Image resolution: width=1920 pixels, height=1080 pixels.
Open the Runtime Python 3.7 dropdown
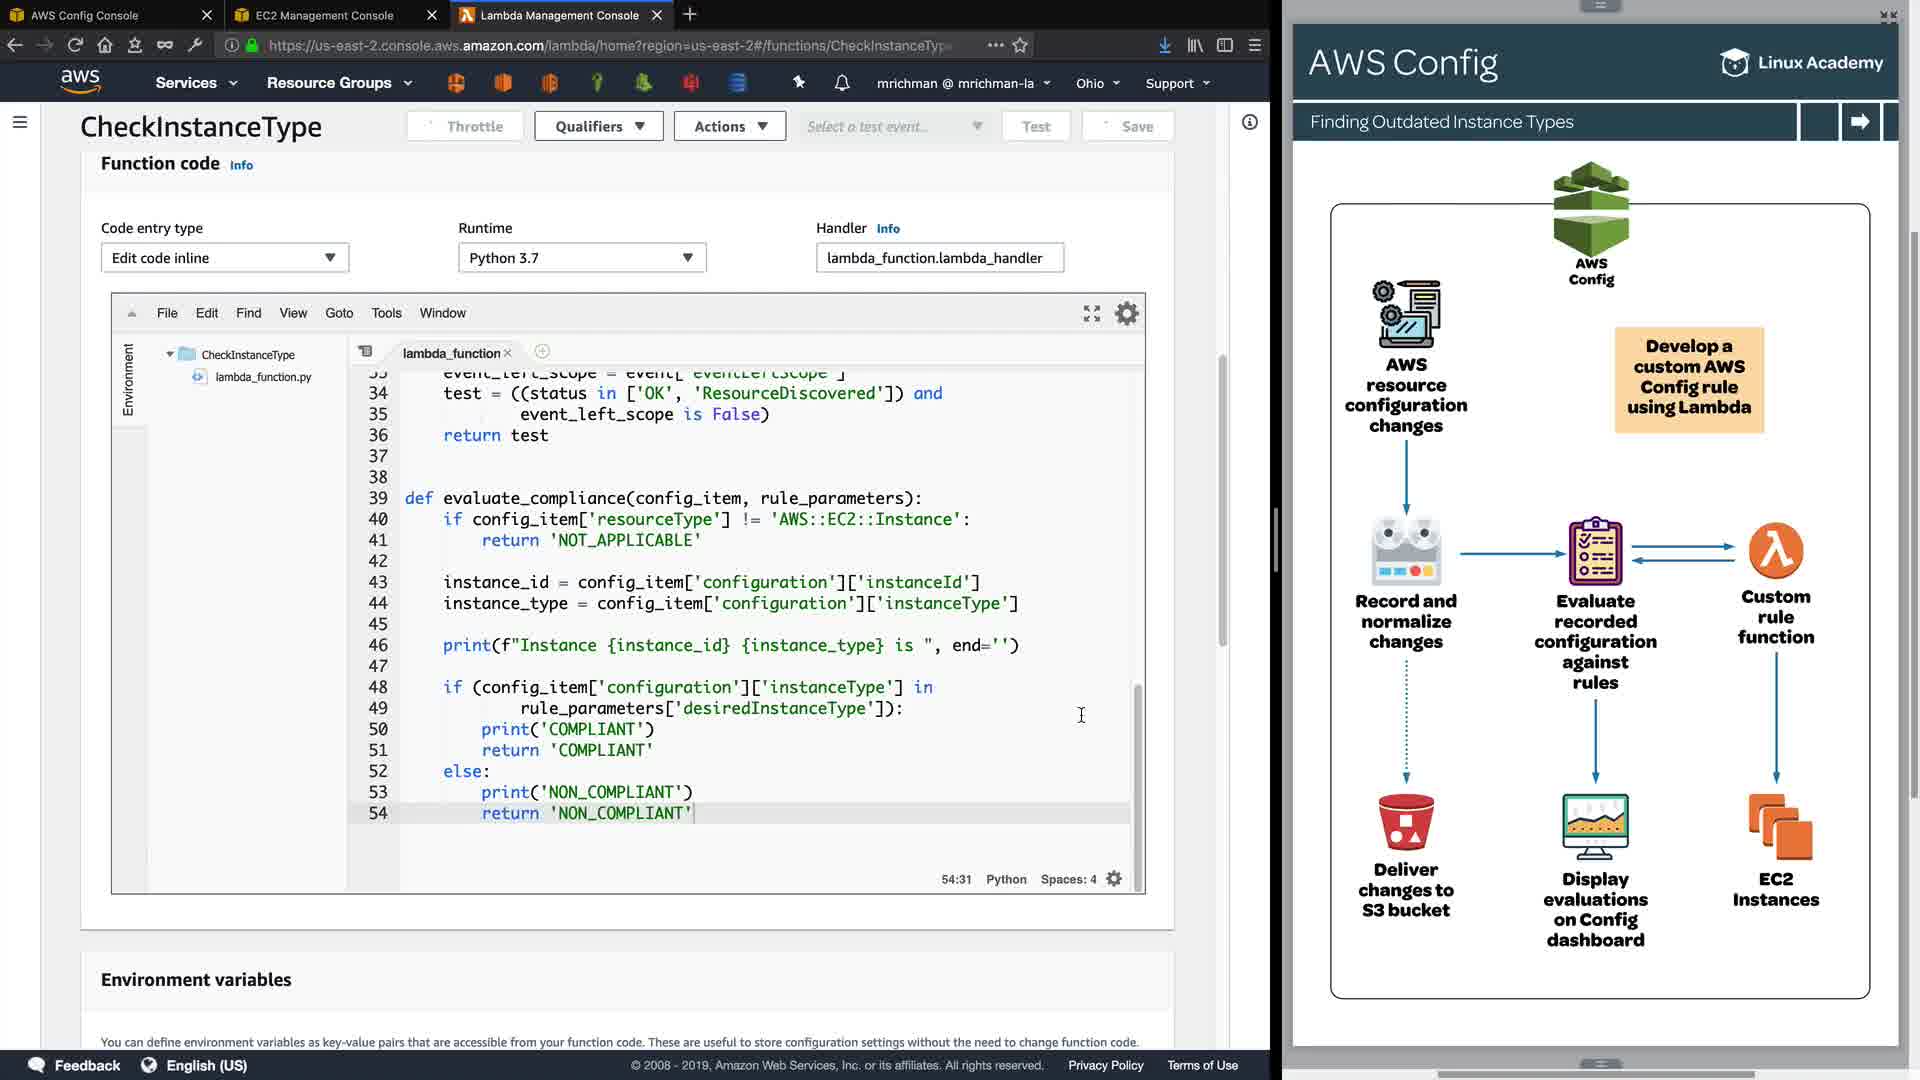582,258
